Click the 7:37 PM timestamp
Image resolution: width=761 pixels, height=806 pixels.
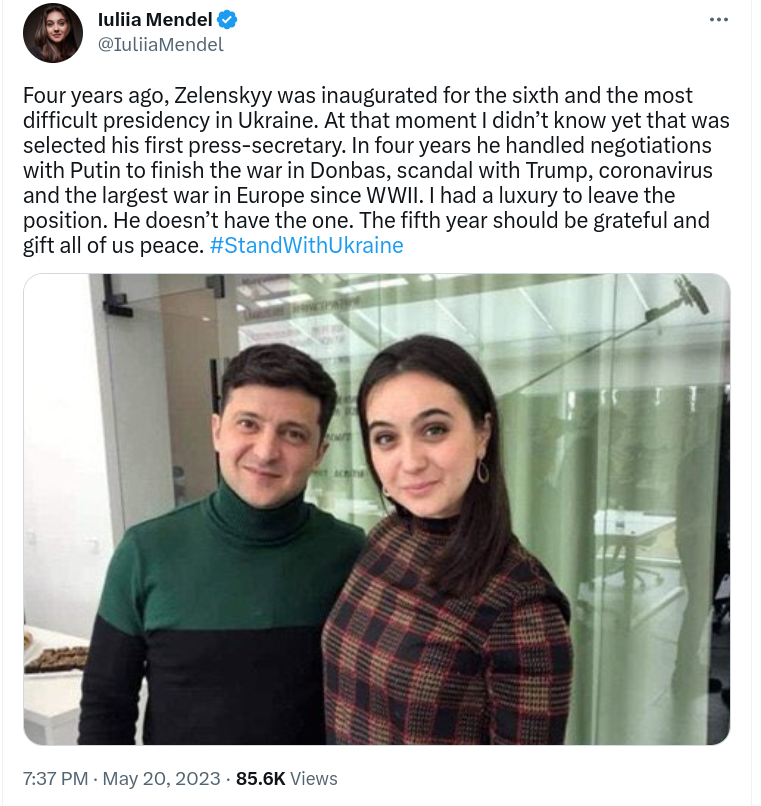point(55,778)
